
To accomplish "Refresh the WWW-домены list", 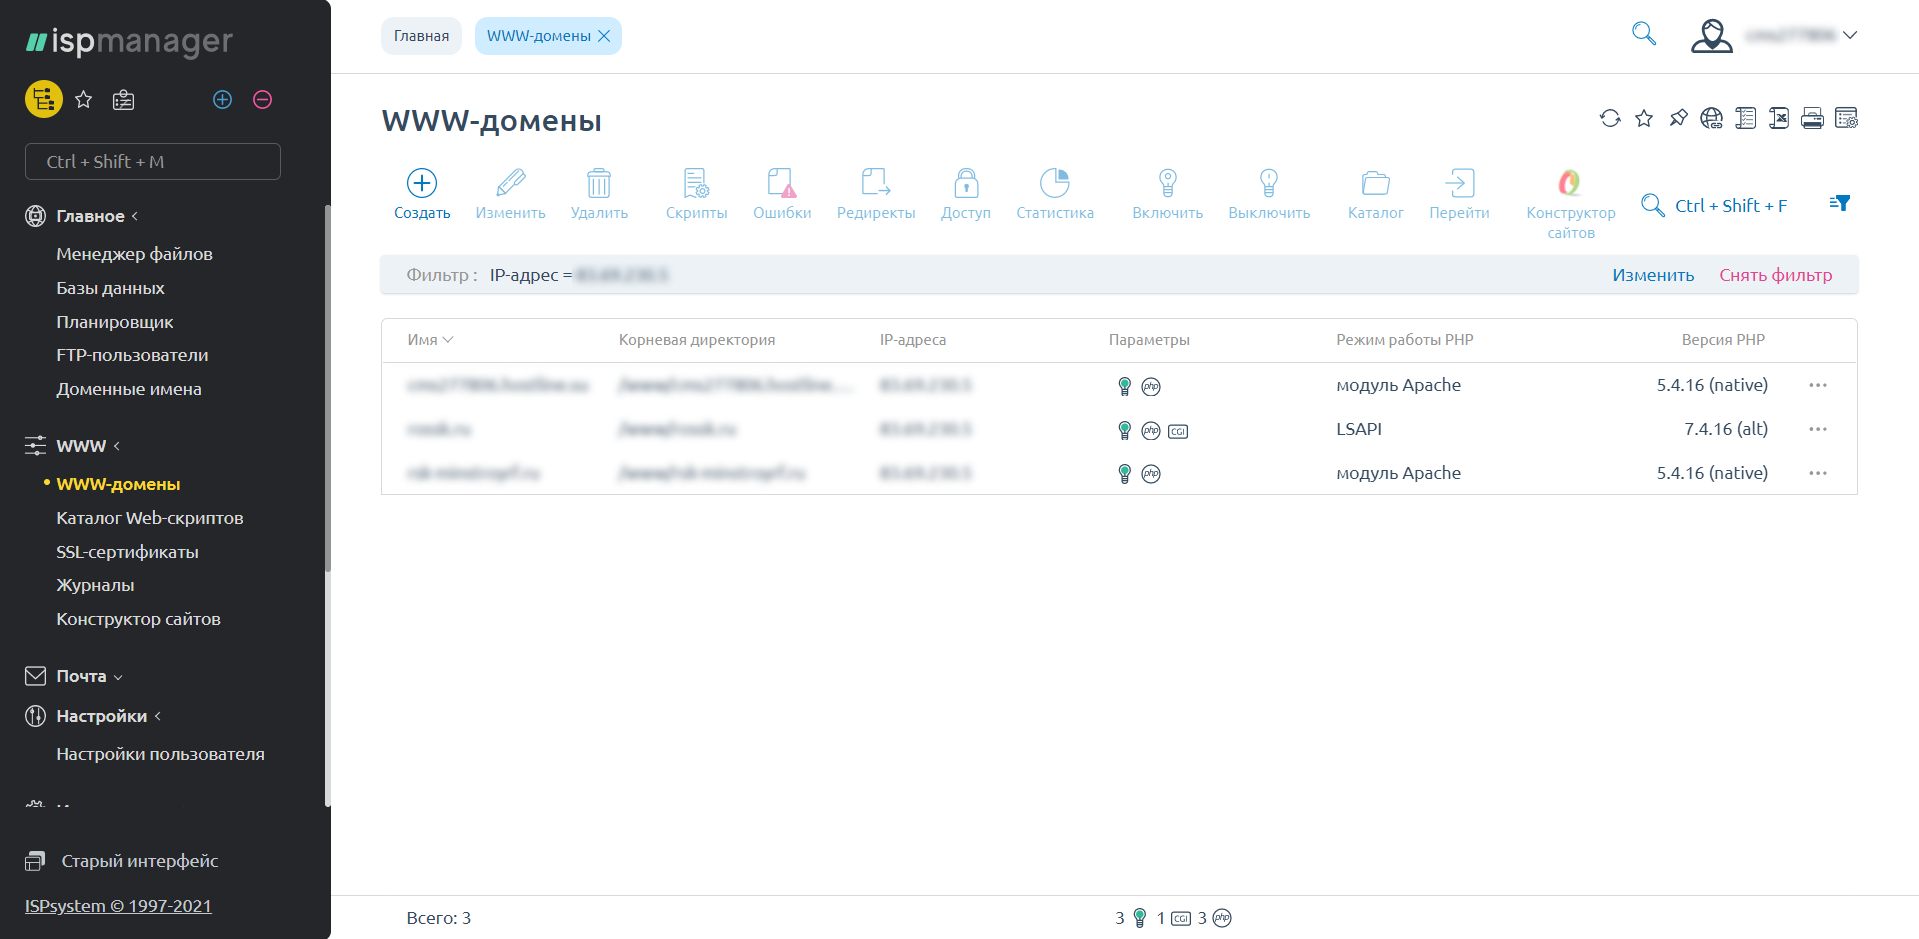I will point(1609,118).
